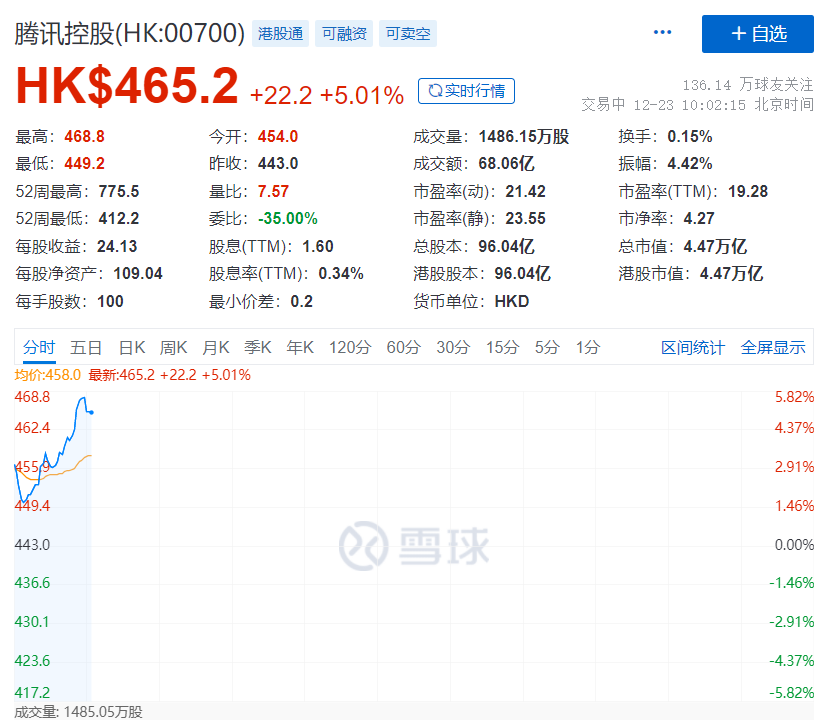The height and width of the screenshot is (720, 825).
Task: Show the 月K chart
Action: point(216,347)
